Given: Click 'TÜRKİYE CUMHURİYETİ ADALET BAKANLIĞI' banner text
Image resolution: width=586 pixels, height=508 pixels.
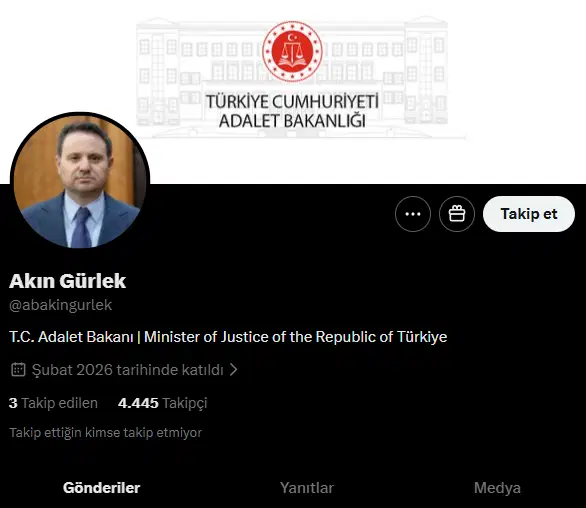Looking at the screenshot, I should coord(292,111).
